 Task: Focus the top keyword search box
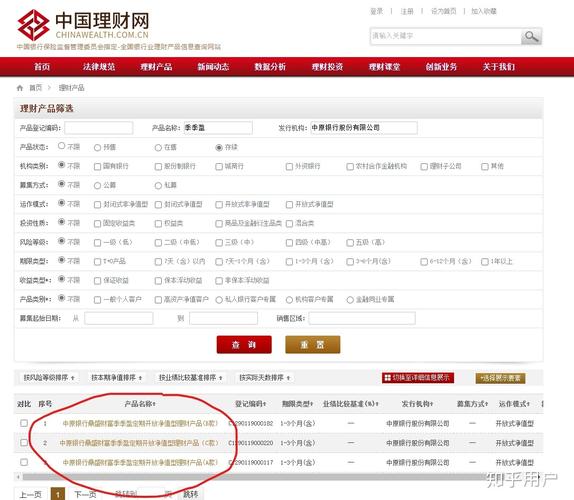pos(446,36)
